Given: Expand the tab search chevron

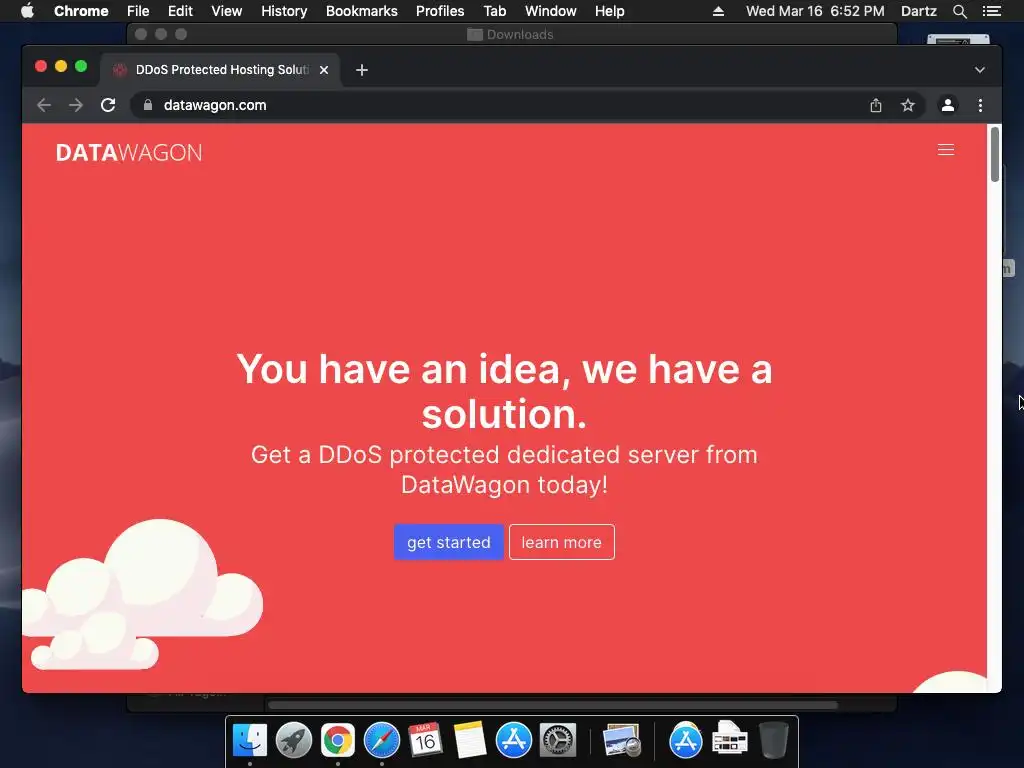Looking at the screenshot, I should [980, 70].
